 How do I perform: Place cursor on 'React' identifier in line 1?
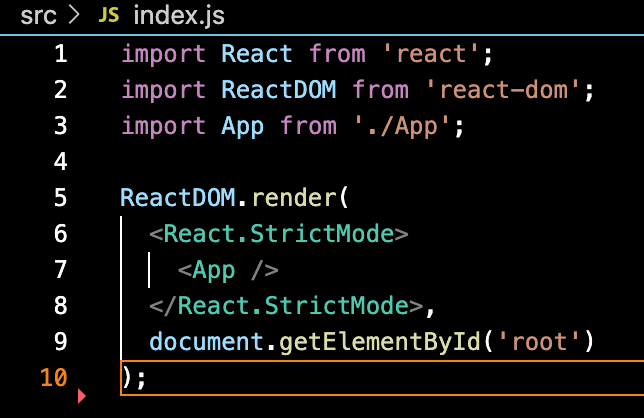coord(257,54)
